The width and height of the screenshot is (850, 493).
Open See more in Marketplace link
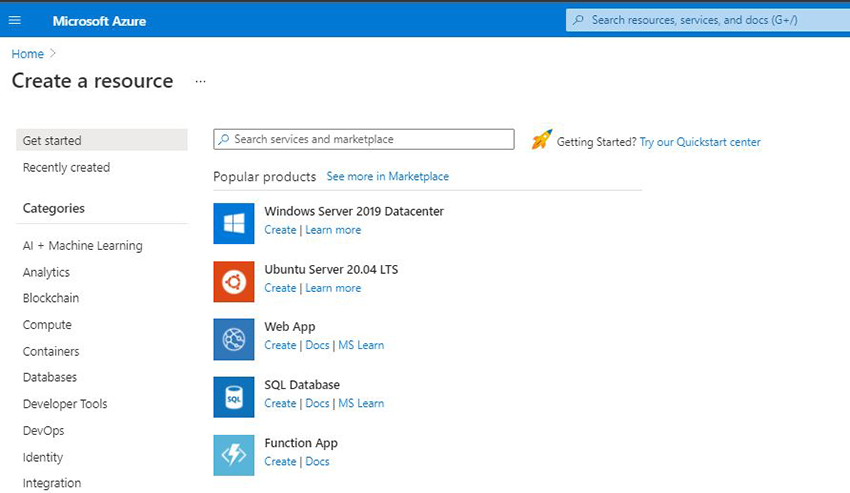pos(387,177)
